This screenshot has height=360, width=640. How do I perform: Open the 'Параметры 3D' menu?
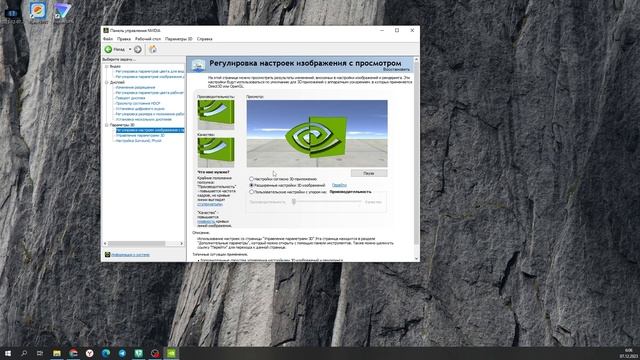178,39
